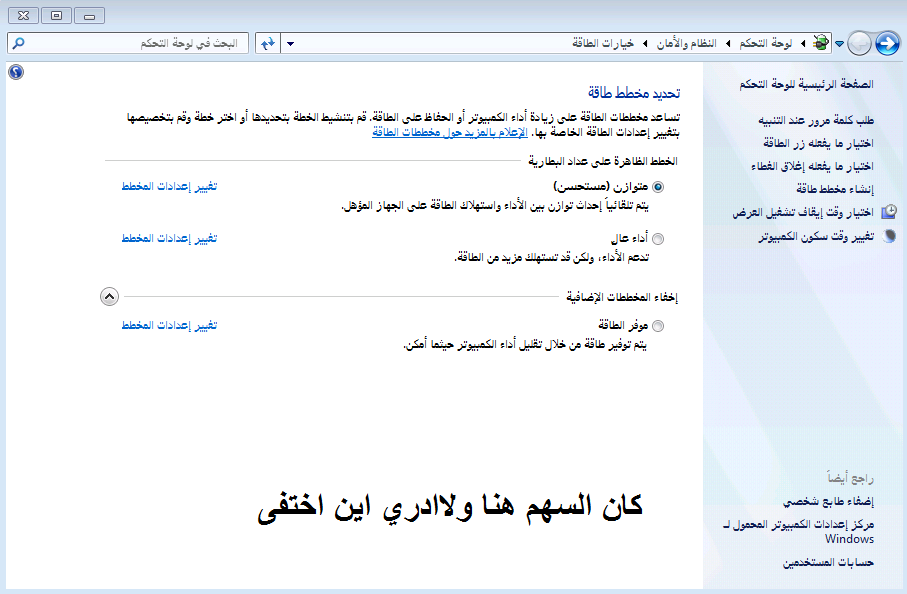Click "تغيير إعدادات المخطط" for the "موفر الطاقة" plan
This screenshot has height=594, width=907.
169,326
